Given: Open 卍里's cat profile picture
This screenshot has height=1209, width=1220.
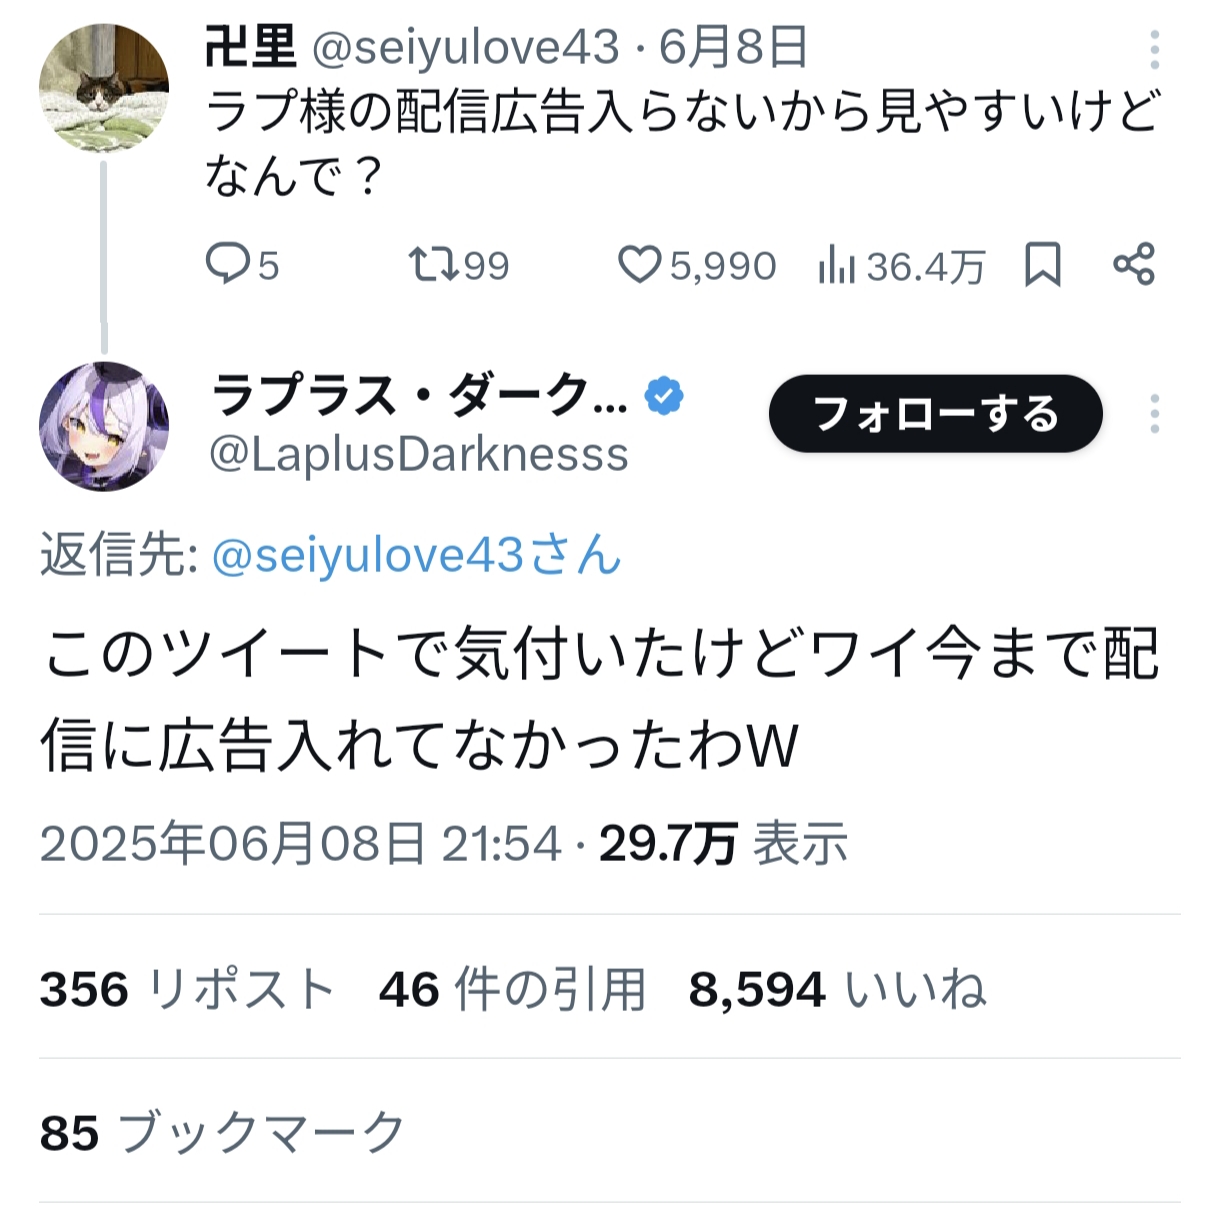Looking at the screenshot, I should pos(104,89).
